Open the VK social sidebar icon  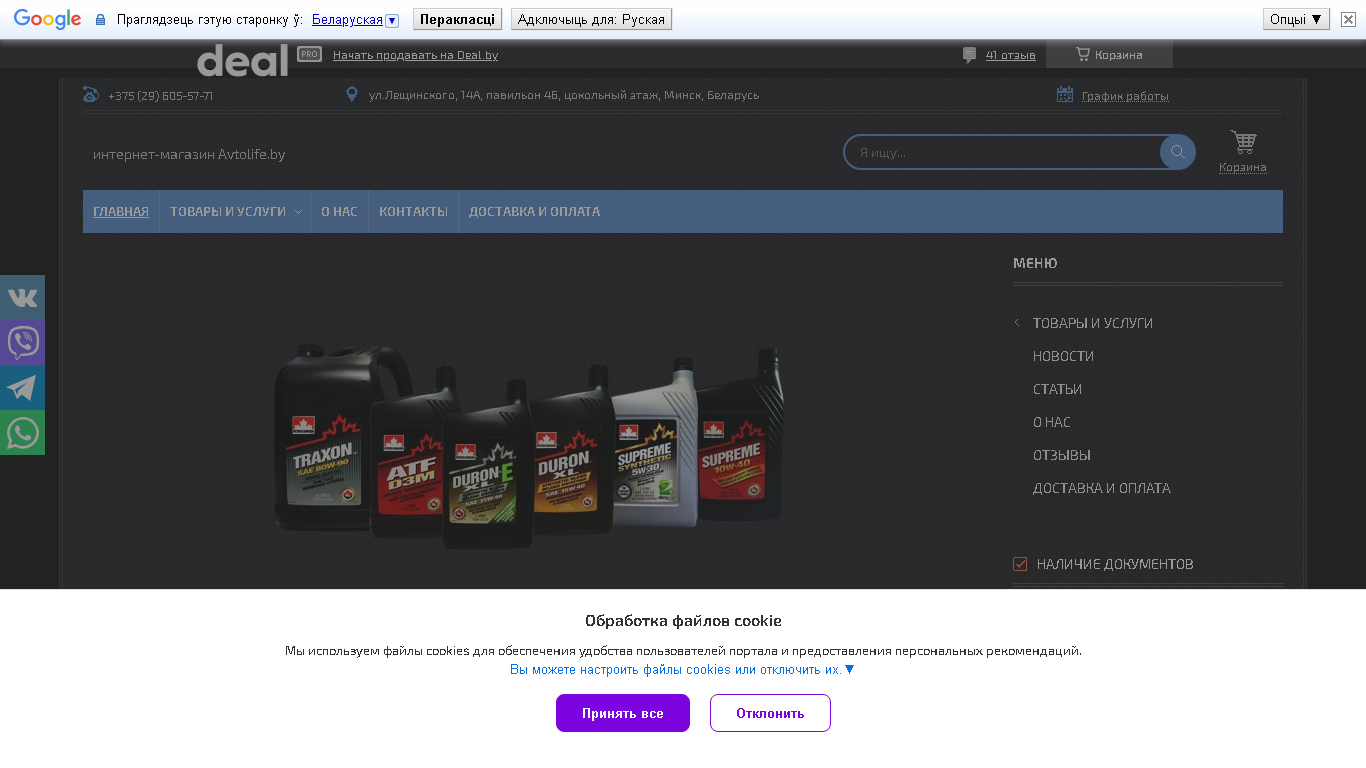(x=22, y=297)
